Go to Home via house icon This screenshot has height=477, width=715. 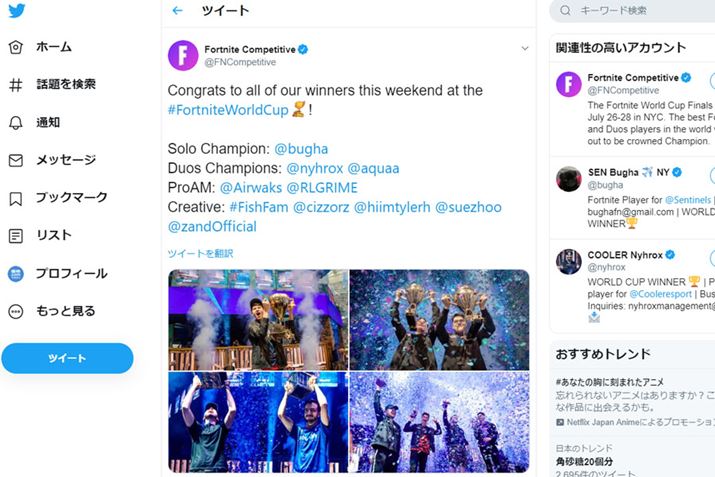[16, 47]
